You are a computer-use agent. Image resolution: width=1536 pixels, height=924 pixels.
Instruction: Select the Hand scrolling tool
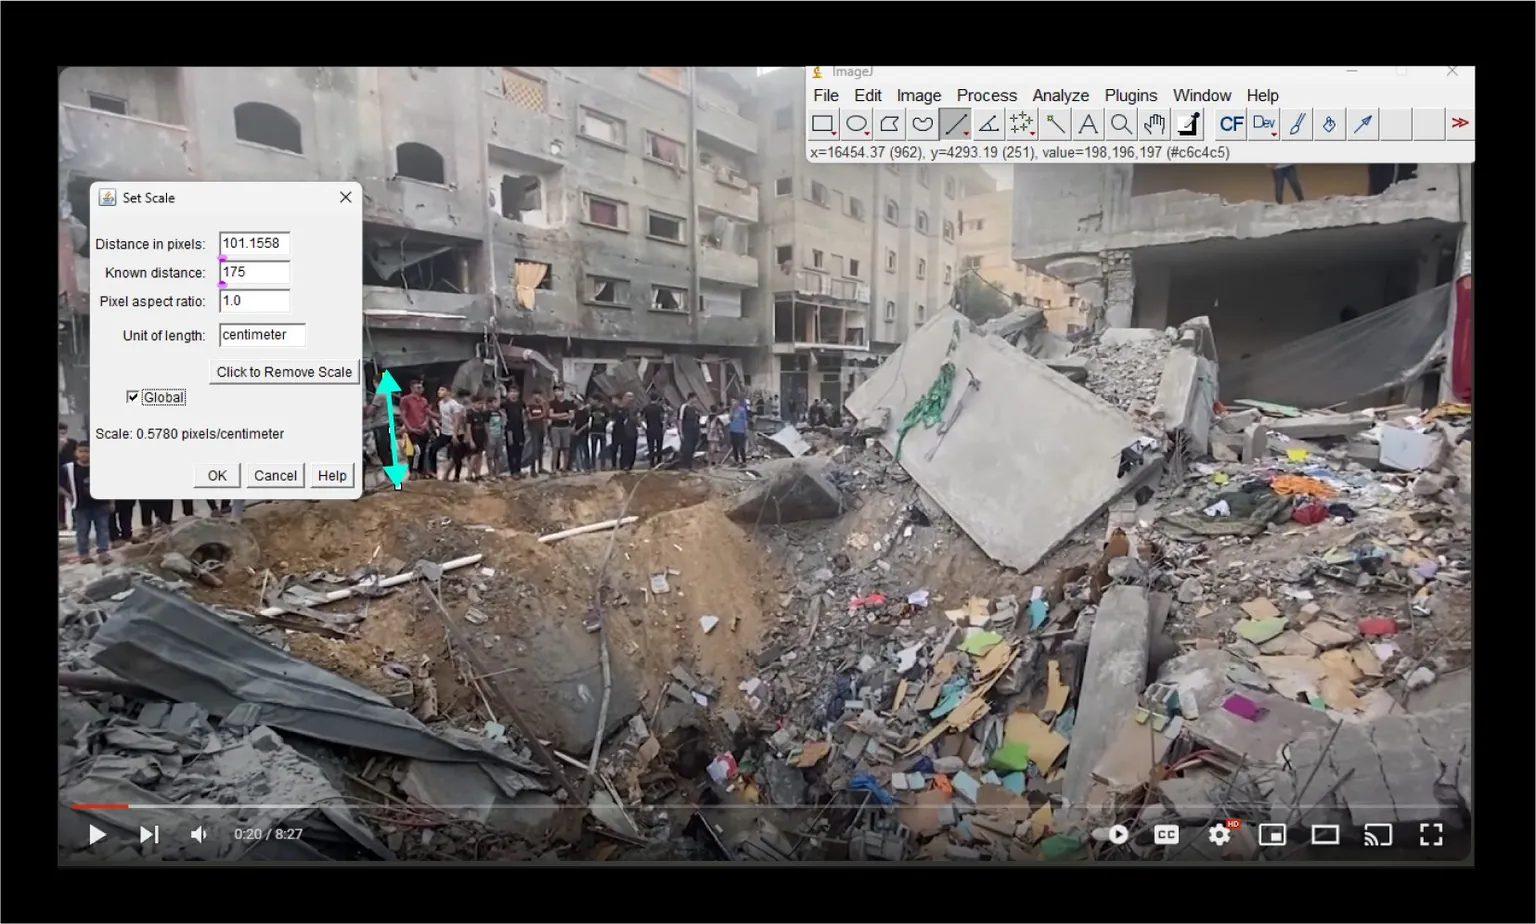1154,124
